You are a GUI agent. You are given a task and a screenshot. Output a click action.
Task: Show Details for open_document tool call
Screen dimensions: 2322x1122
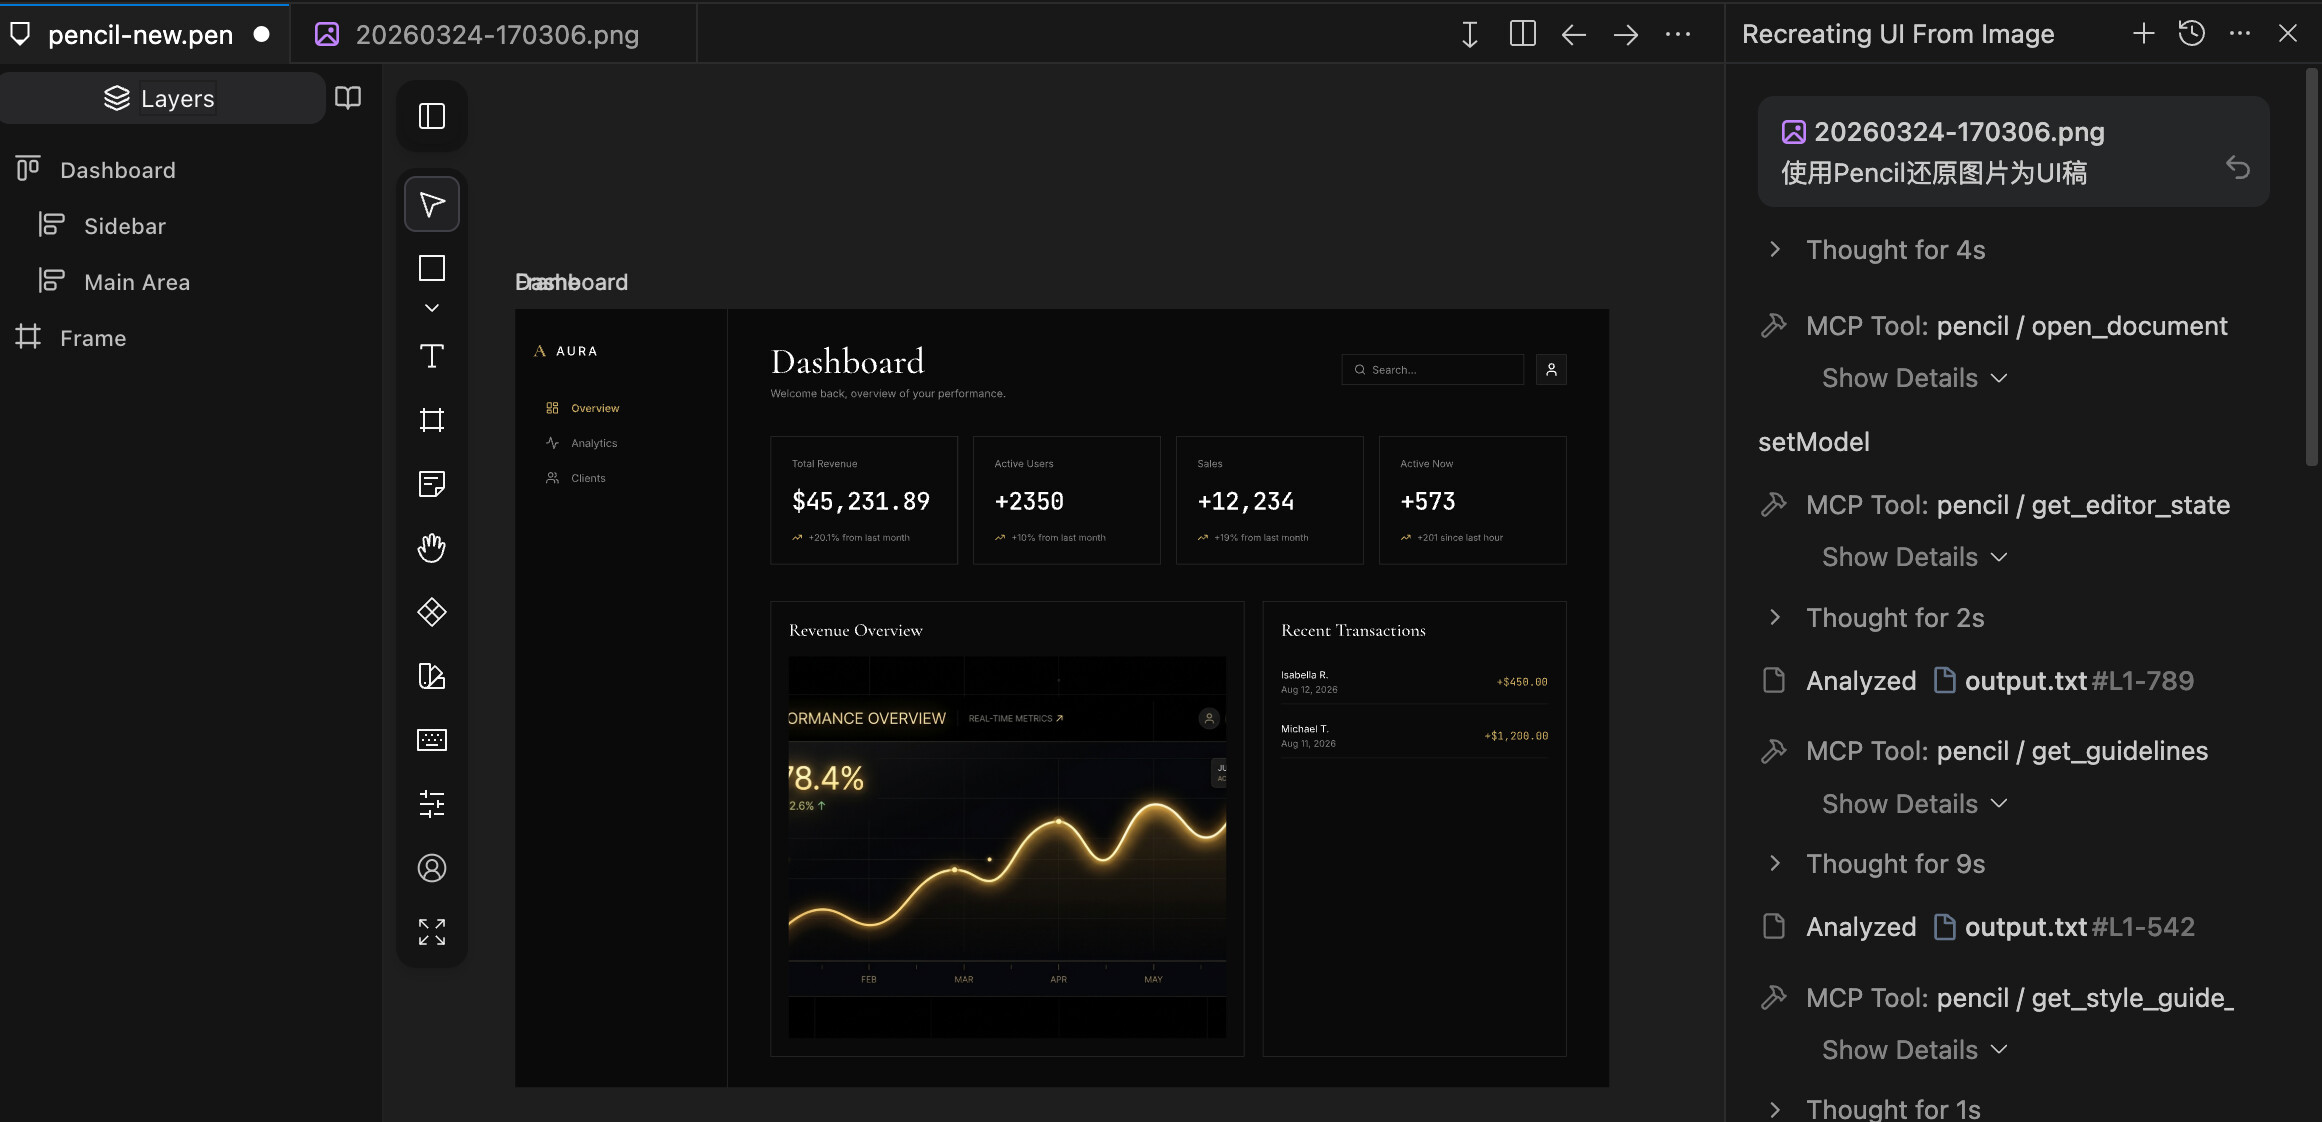[x=1914, y=378]
